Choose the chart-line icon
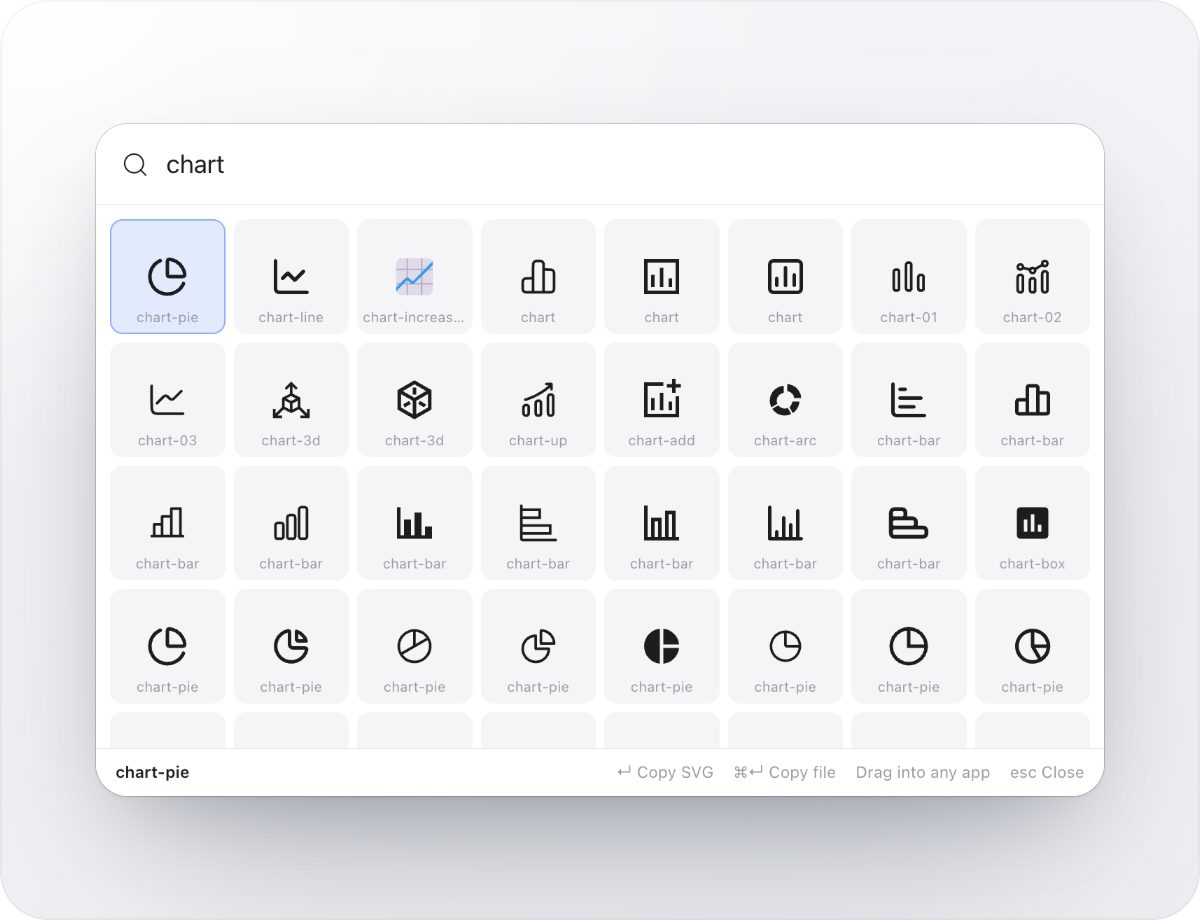Screen dimensions: 1200x920 pos(291,277)
